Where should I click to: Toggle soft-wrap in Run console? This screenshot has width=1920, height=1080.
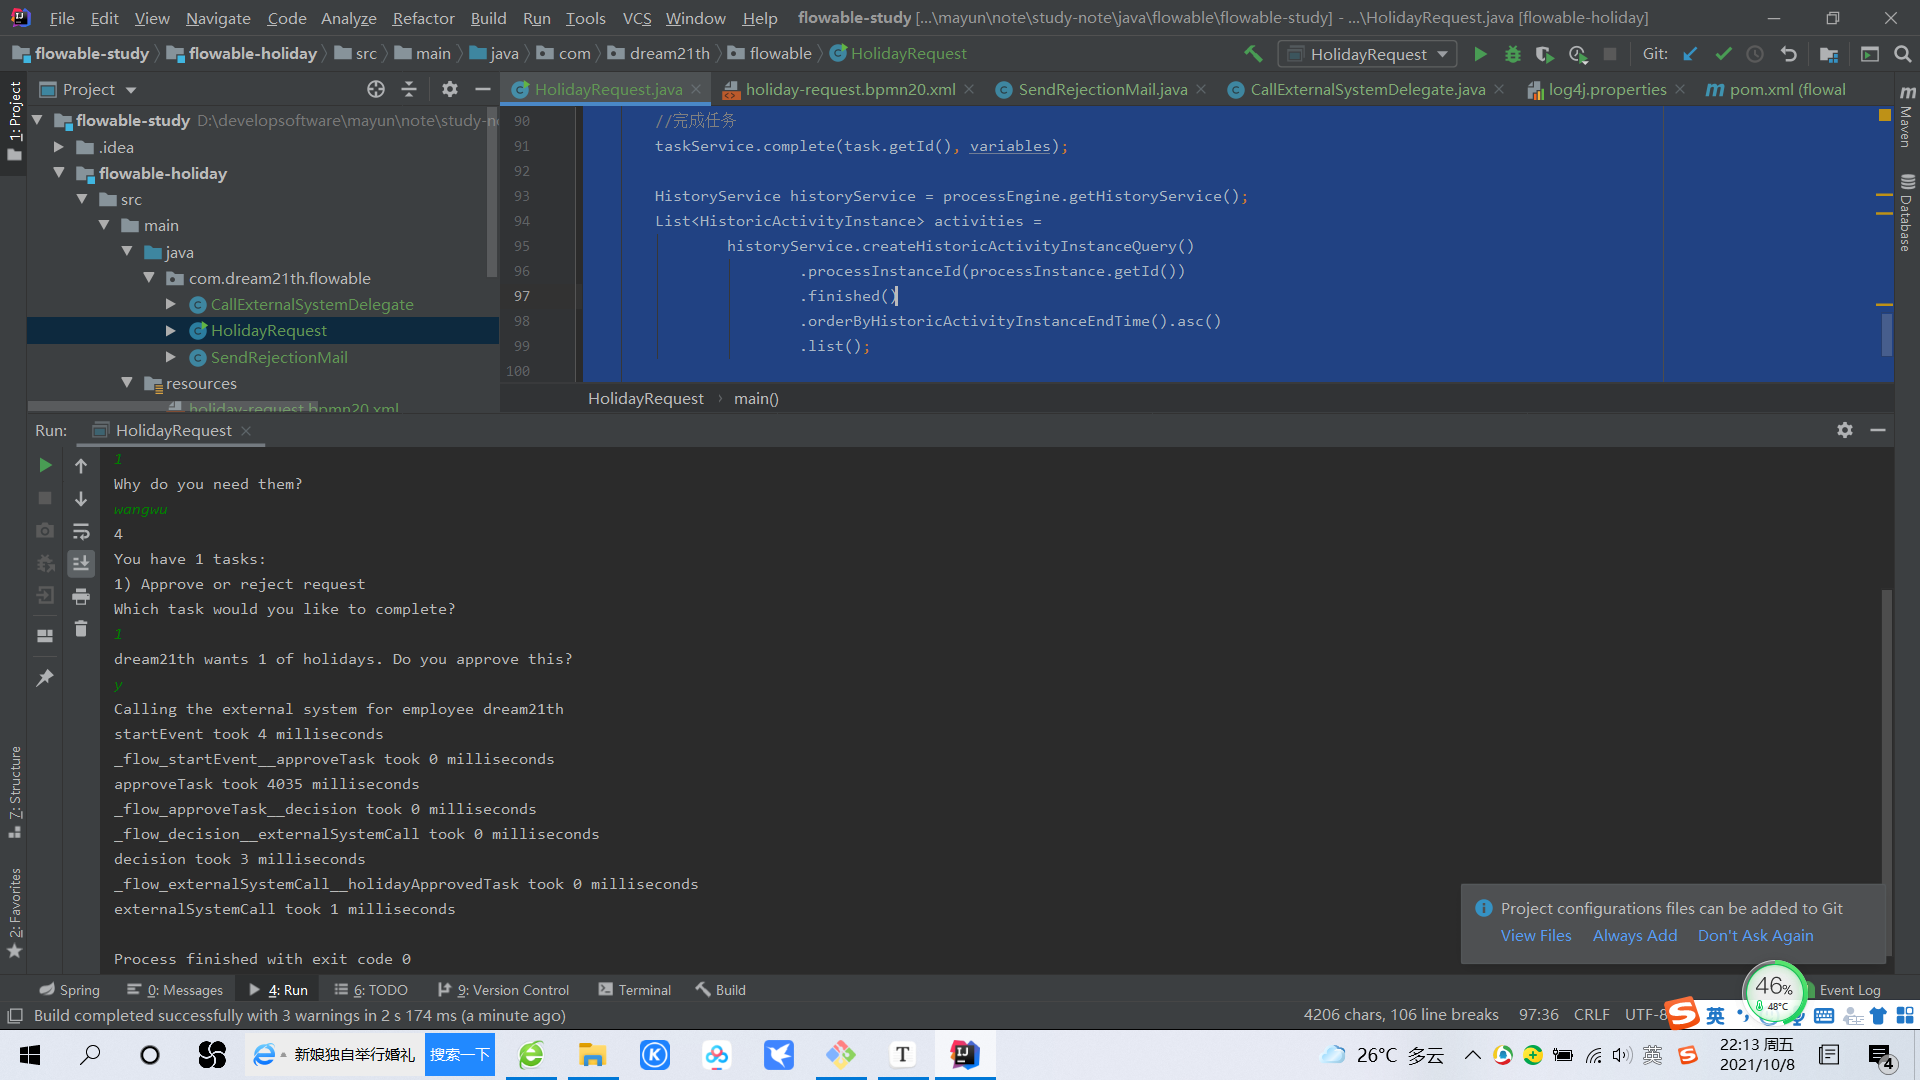(81, 531)
